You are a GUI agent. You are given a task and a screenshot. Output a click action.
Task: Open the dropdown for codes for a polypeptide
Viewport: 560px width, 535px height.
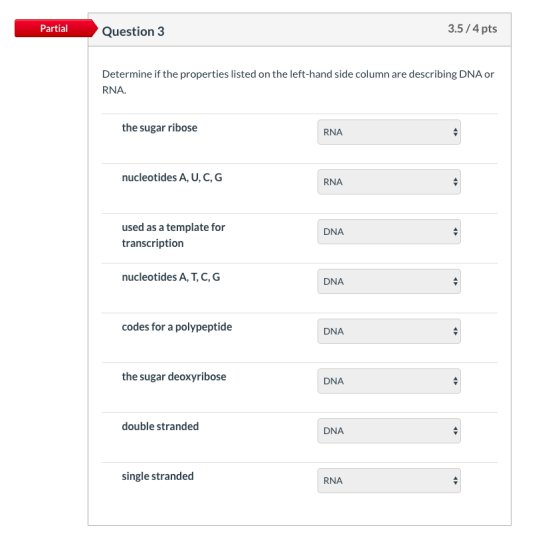(x=389, y=331)
